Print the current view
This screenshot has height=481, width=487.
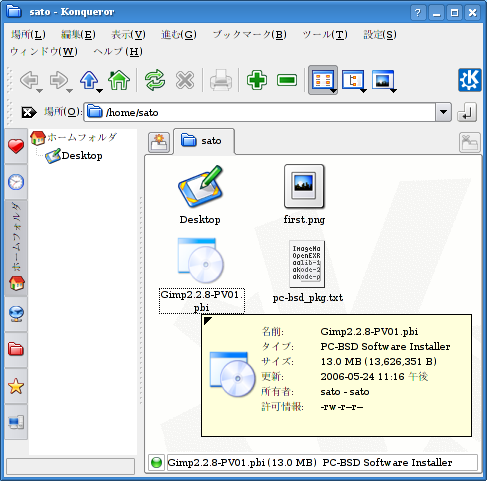[x=221, y=80]
